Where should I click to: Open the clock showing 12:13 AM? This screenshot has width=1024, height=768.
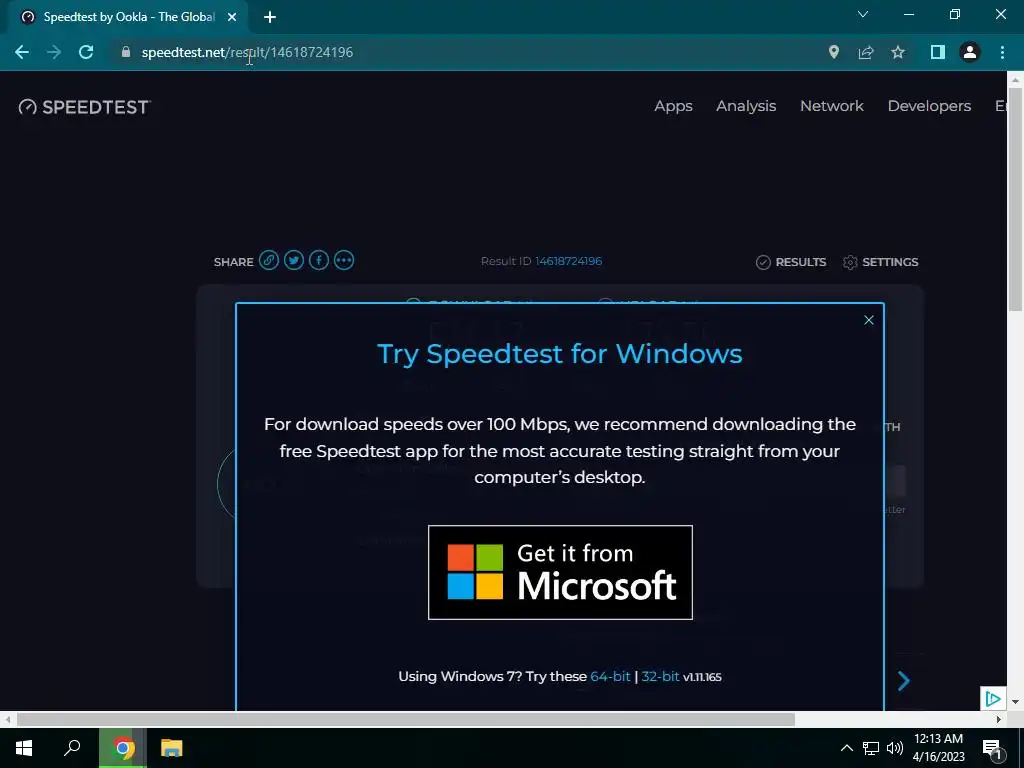click(938, 748)
